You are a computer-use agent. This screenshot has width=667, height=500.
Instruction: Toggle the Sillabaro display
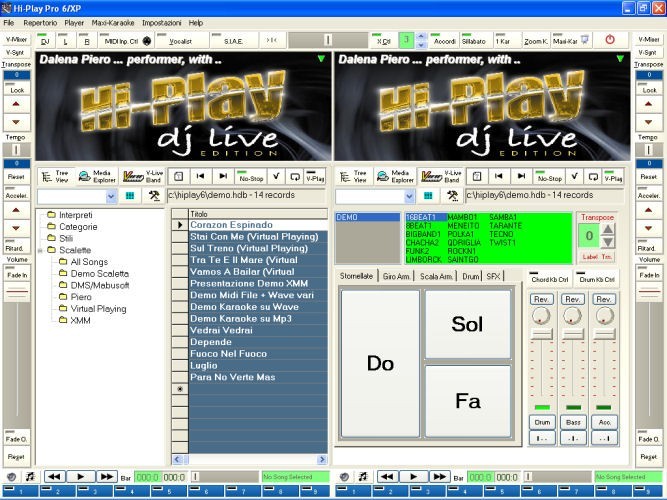(x=474, y=41)
